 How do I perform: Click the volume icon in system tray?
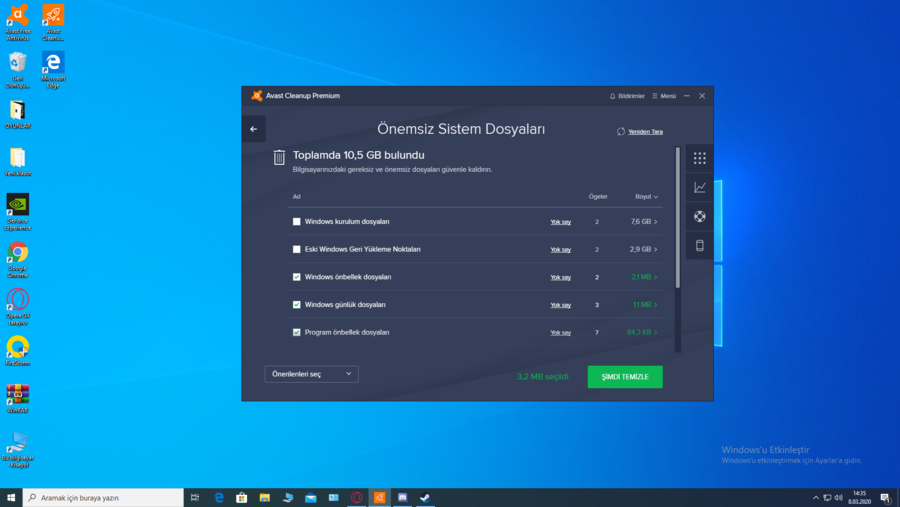(838, 498)
